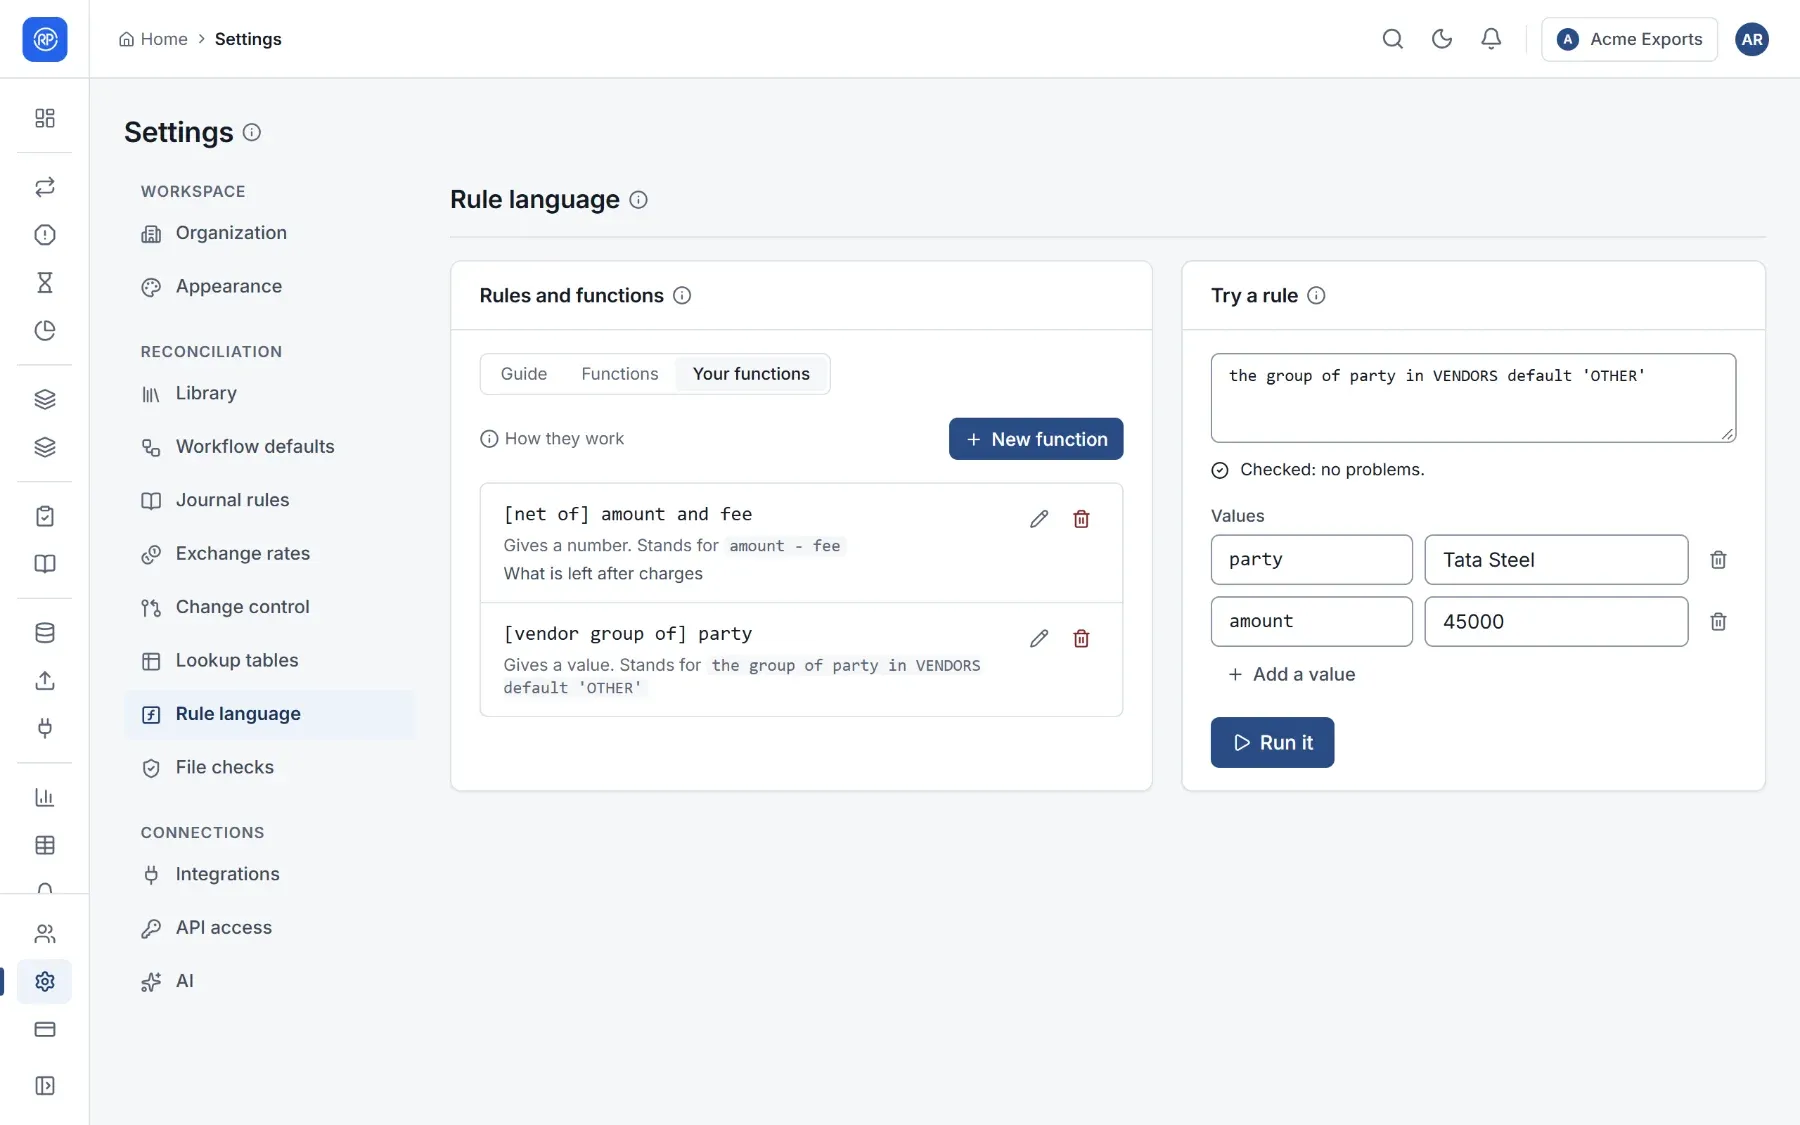Show info for Rule language heading

click(638, 200)
